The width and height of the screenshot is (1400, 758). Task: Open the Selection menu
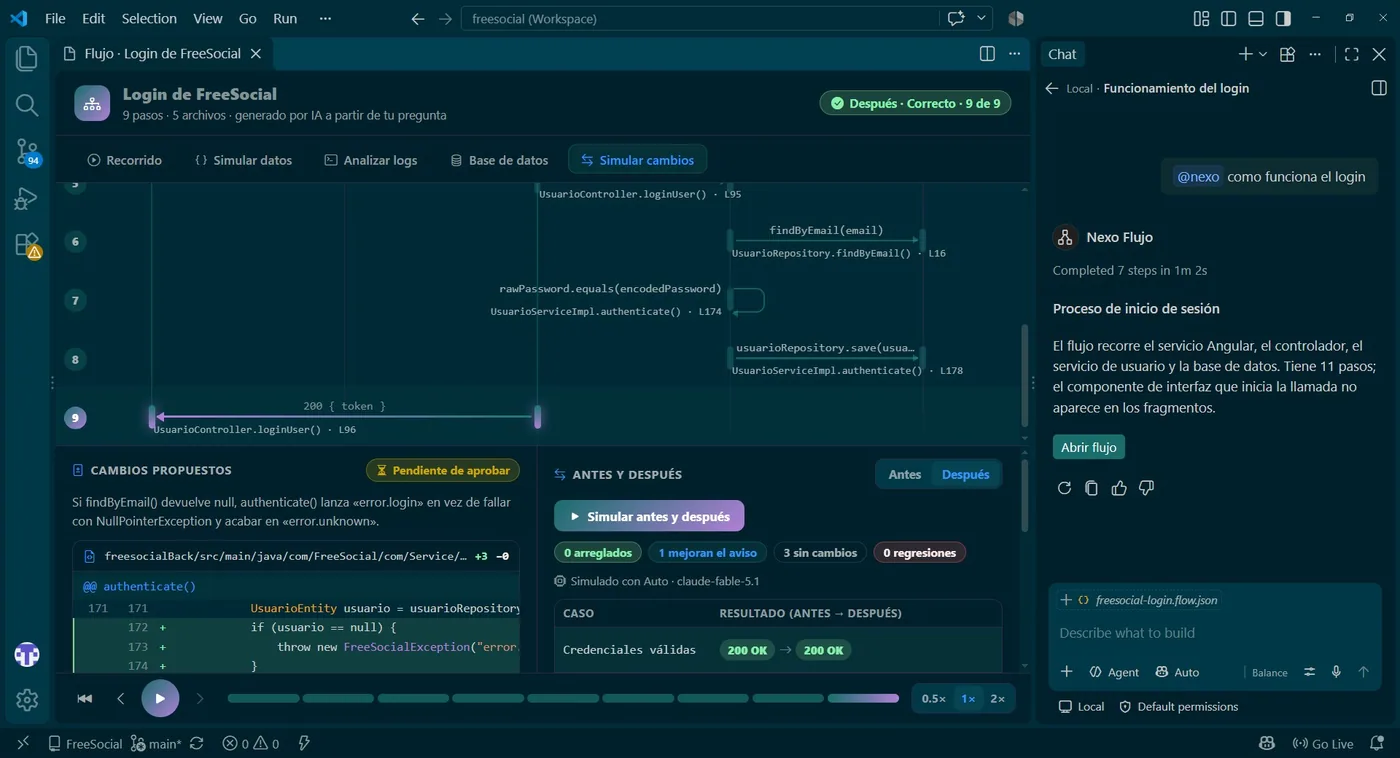(149, 18)
